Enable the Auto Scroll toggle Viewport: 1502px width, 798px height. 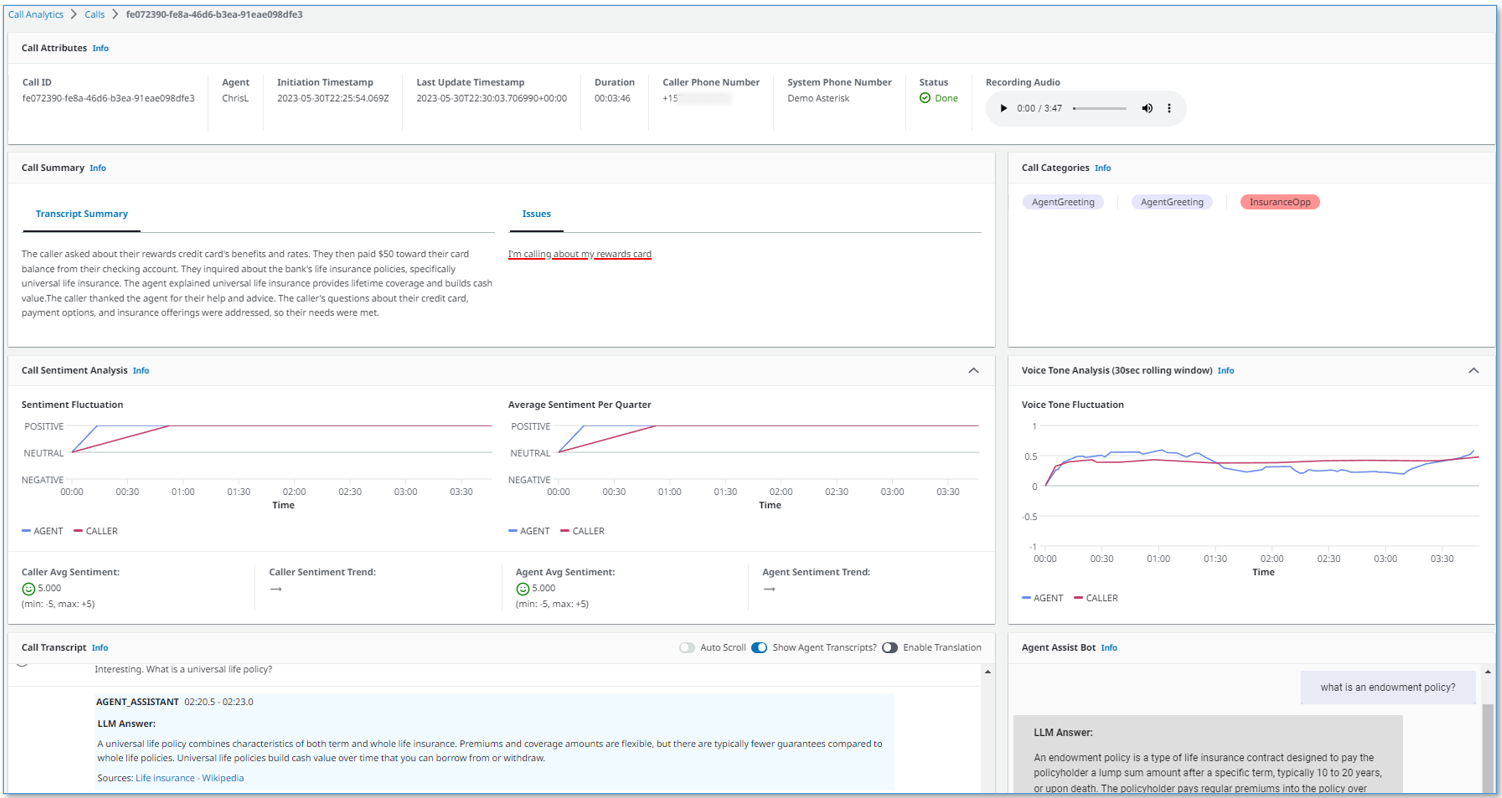(x=687, y=648)
